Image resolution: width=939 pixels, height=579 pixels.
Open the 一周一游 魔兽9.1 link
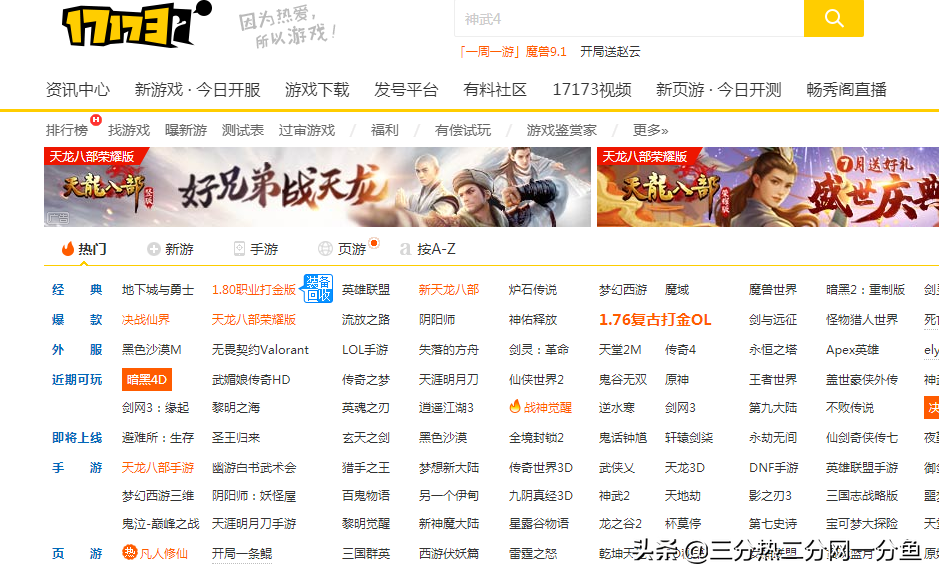[512, 51]
